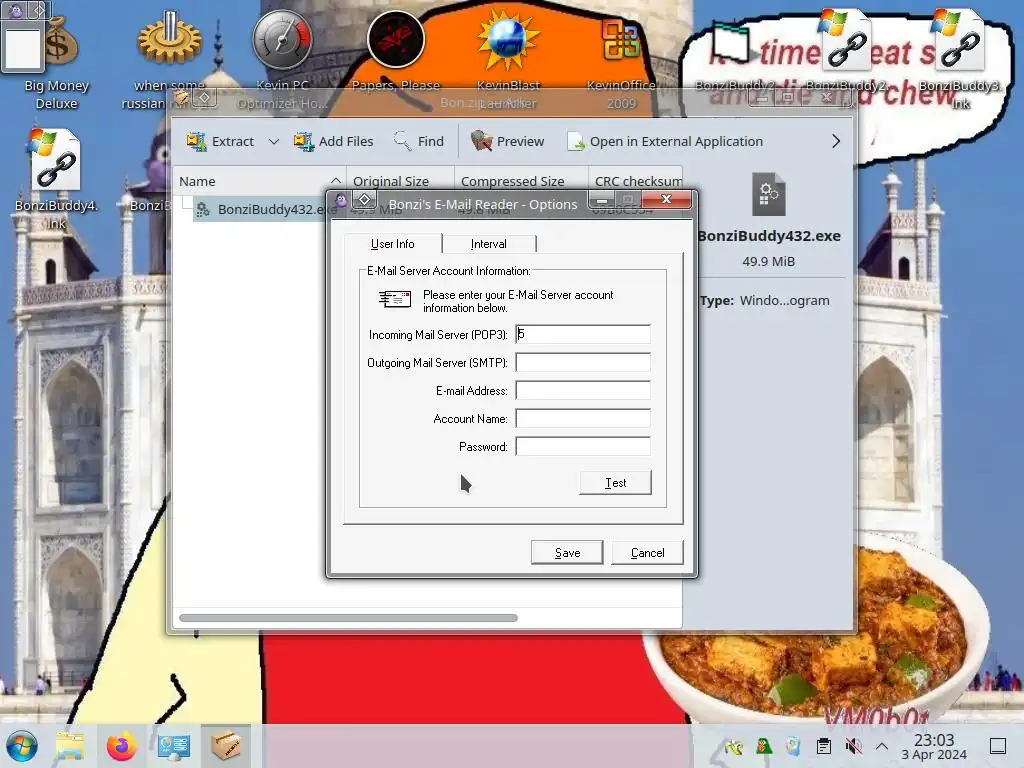The height and width of the screenshot is (768, 1024).
Task: Open the file manager from taskbar
Action: click(x=70, y=746)
